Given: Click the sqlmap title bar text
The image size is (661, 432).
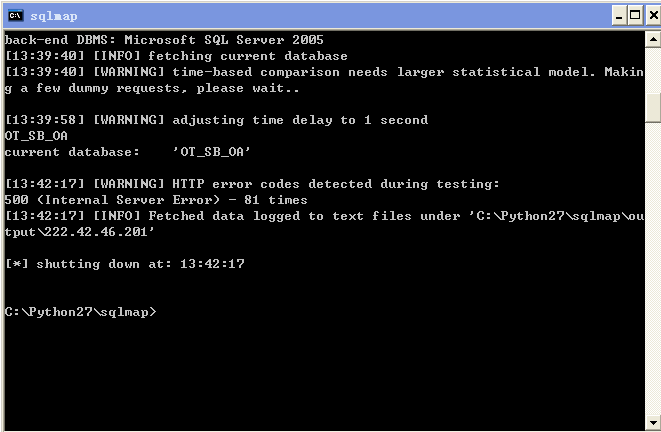Looking at the screenshot, I should pyautogui.click(x=54, y=16).
